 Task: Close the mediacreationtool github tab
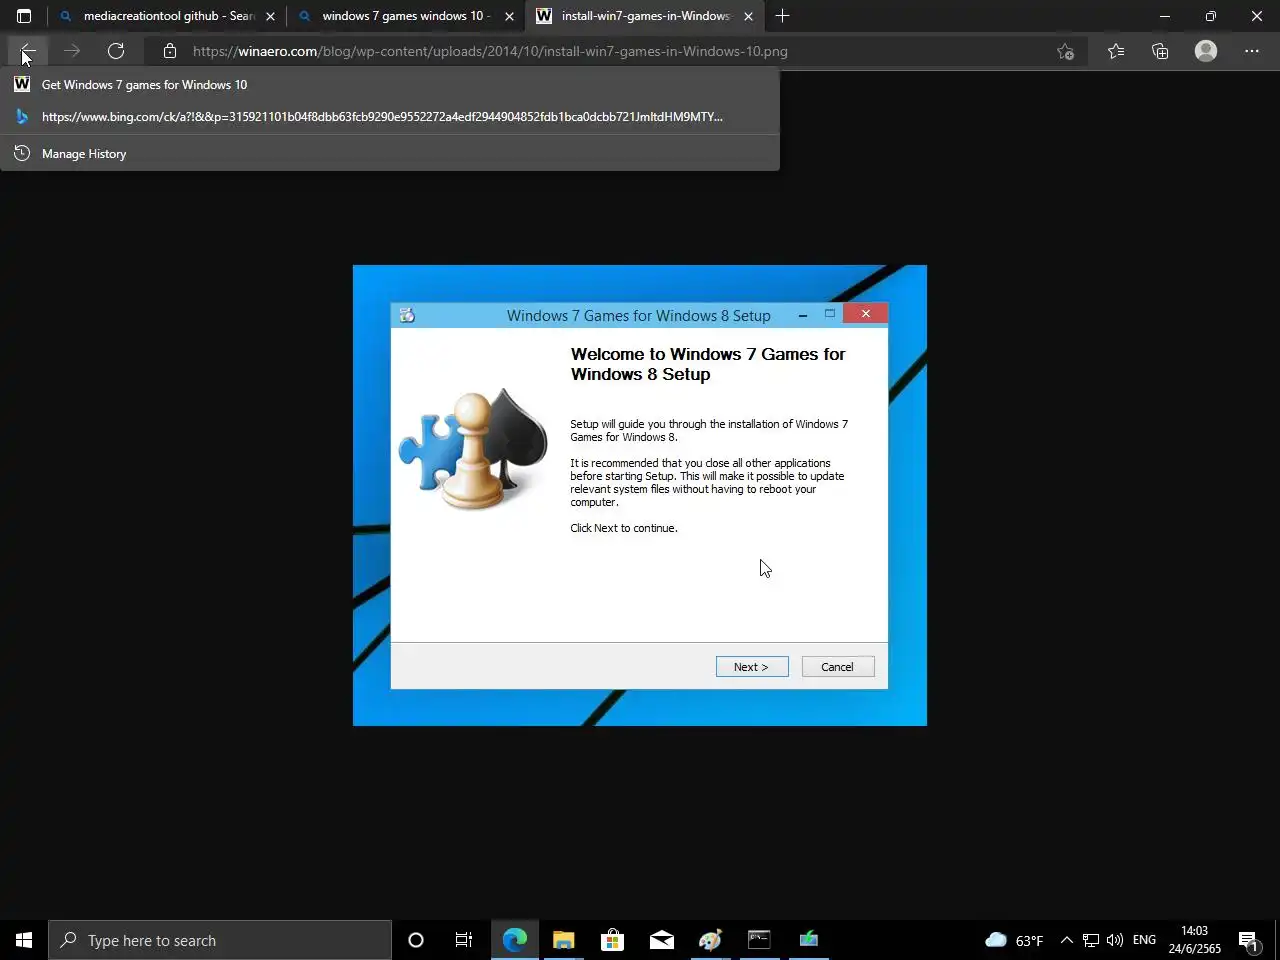point(270,16)
